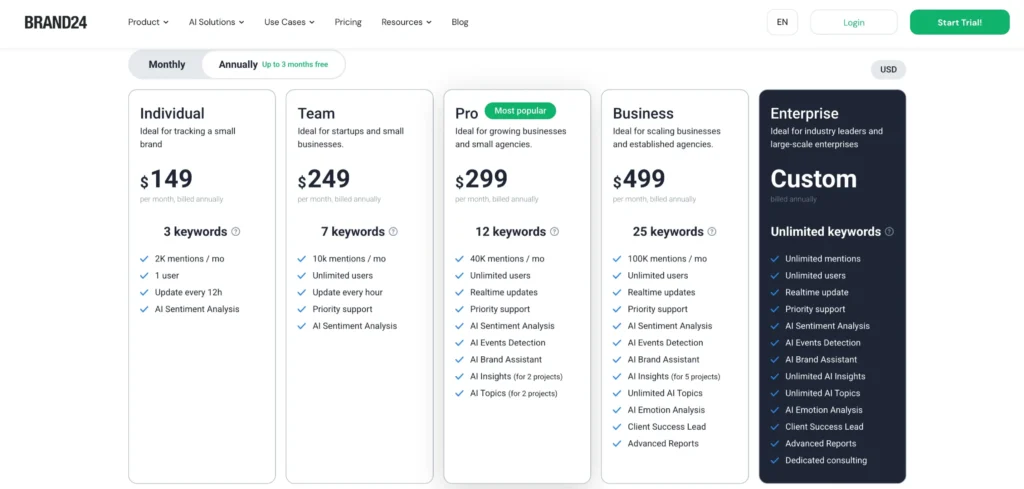
Task: Click the Login button
Action: click(854, 22)
